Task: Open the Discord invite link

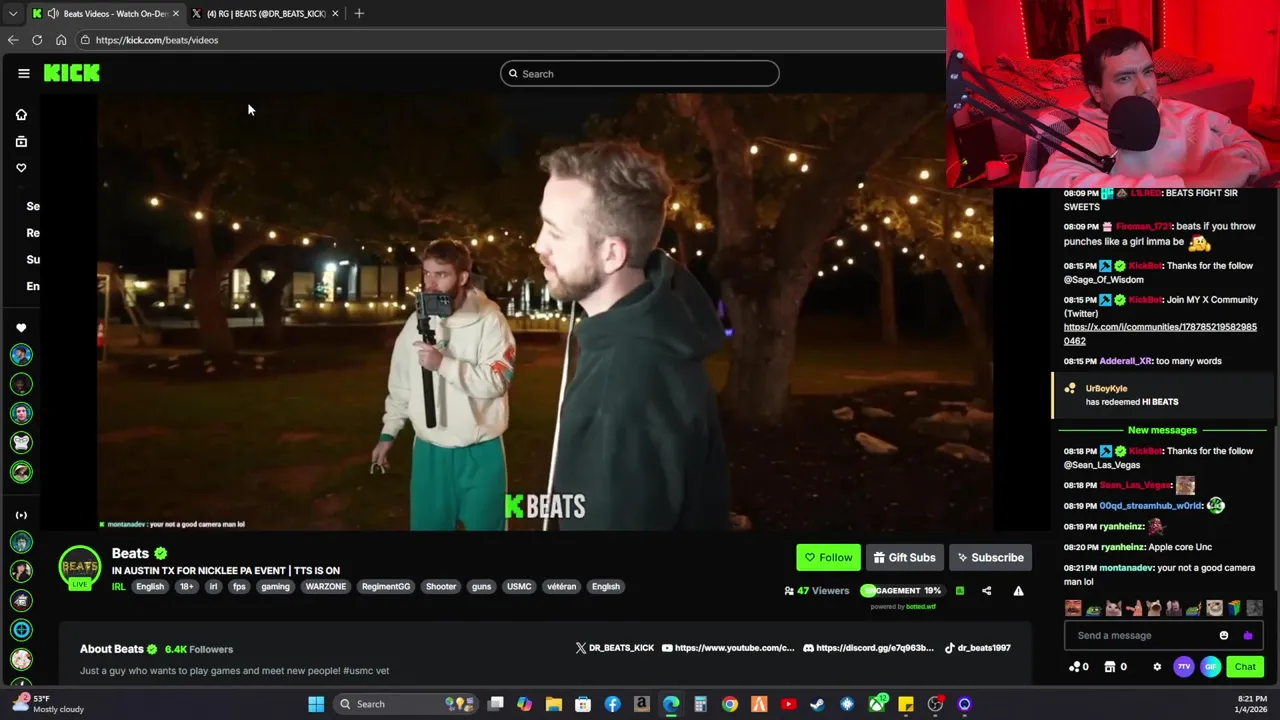Action: (869, 648)
